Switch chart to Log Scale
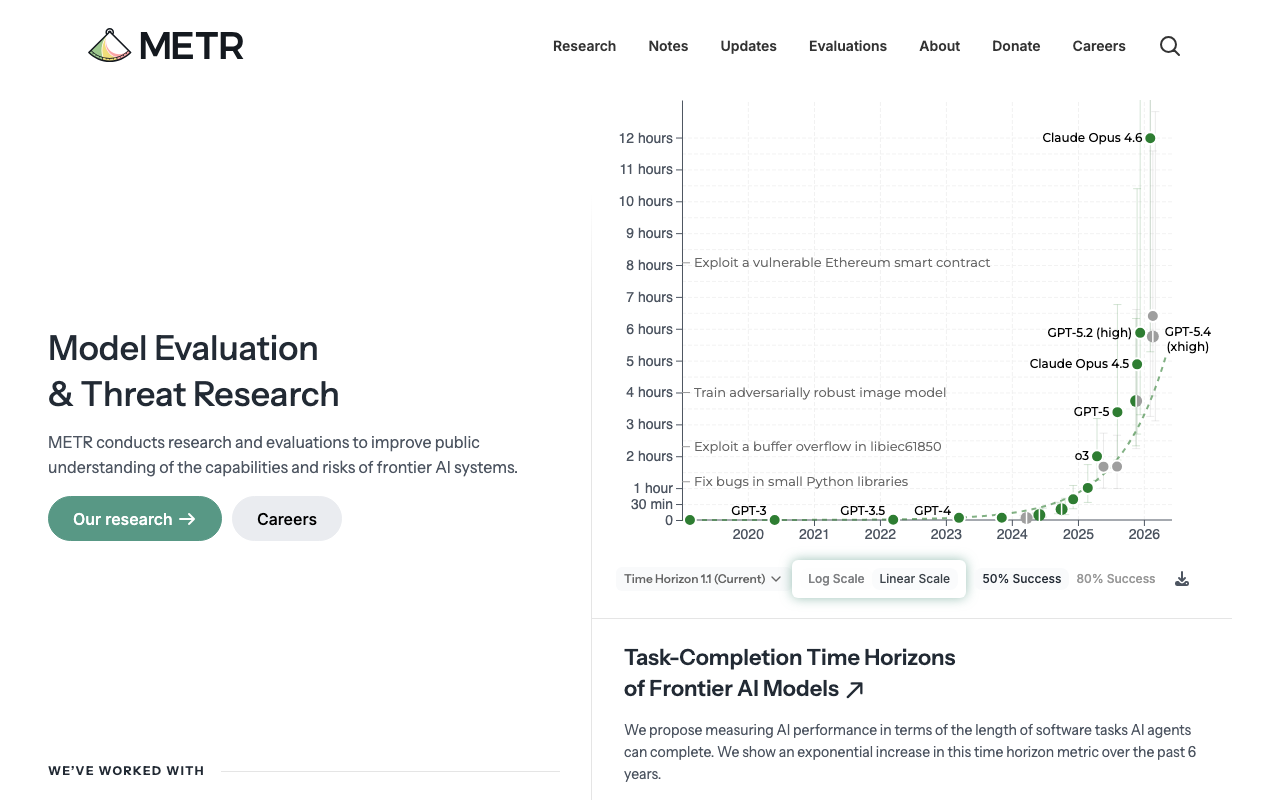This screenshot has width=1280, height=800. pos(836,579)
